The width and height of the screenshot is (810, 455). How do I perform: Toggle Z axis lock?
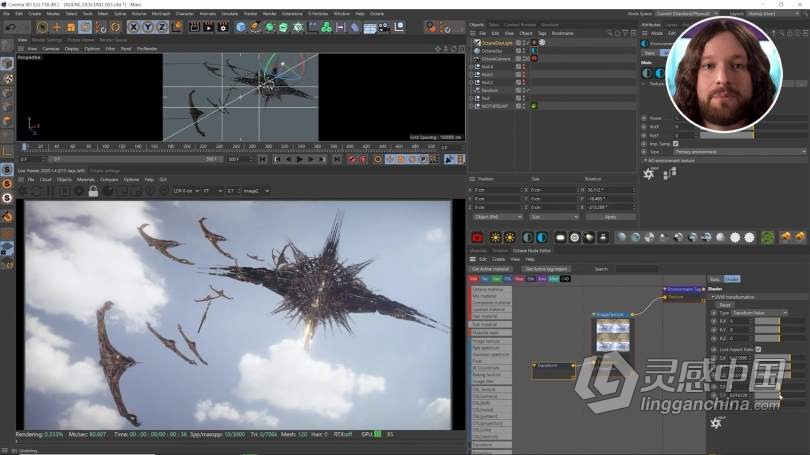[x=162, y=27]
